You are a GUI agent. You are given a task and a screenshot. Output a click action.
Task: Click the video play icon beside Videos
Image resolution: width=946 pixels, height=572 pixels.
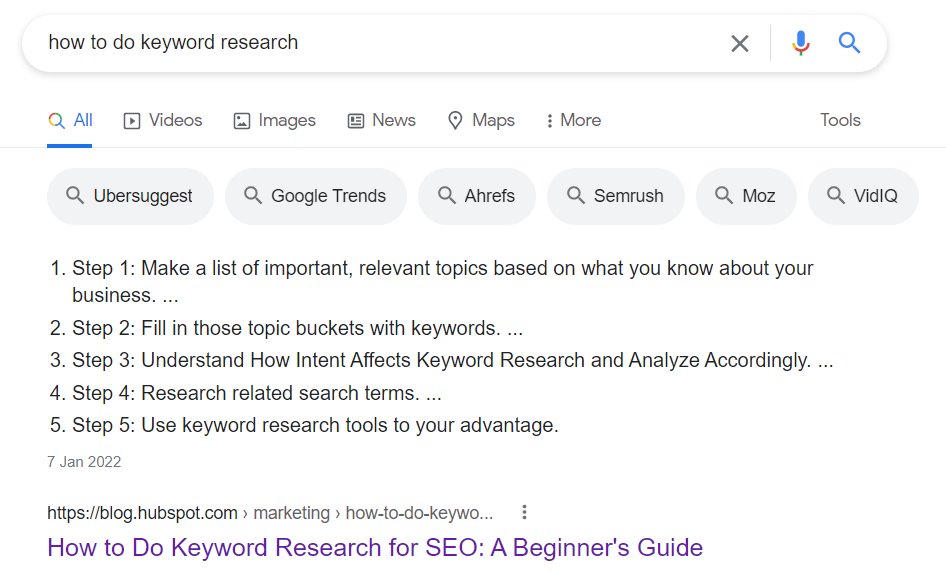[x=132, y=121]
